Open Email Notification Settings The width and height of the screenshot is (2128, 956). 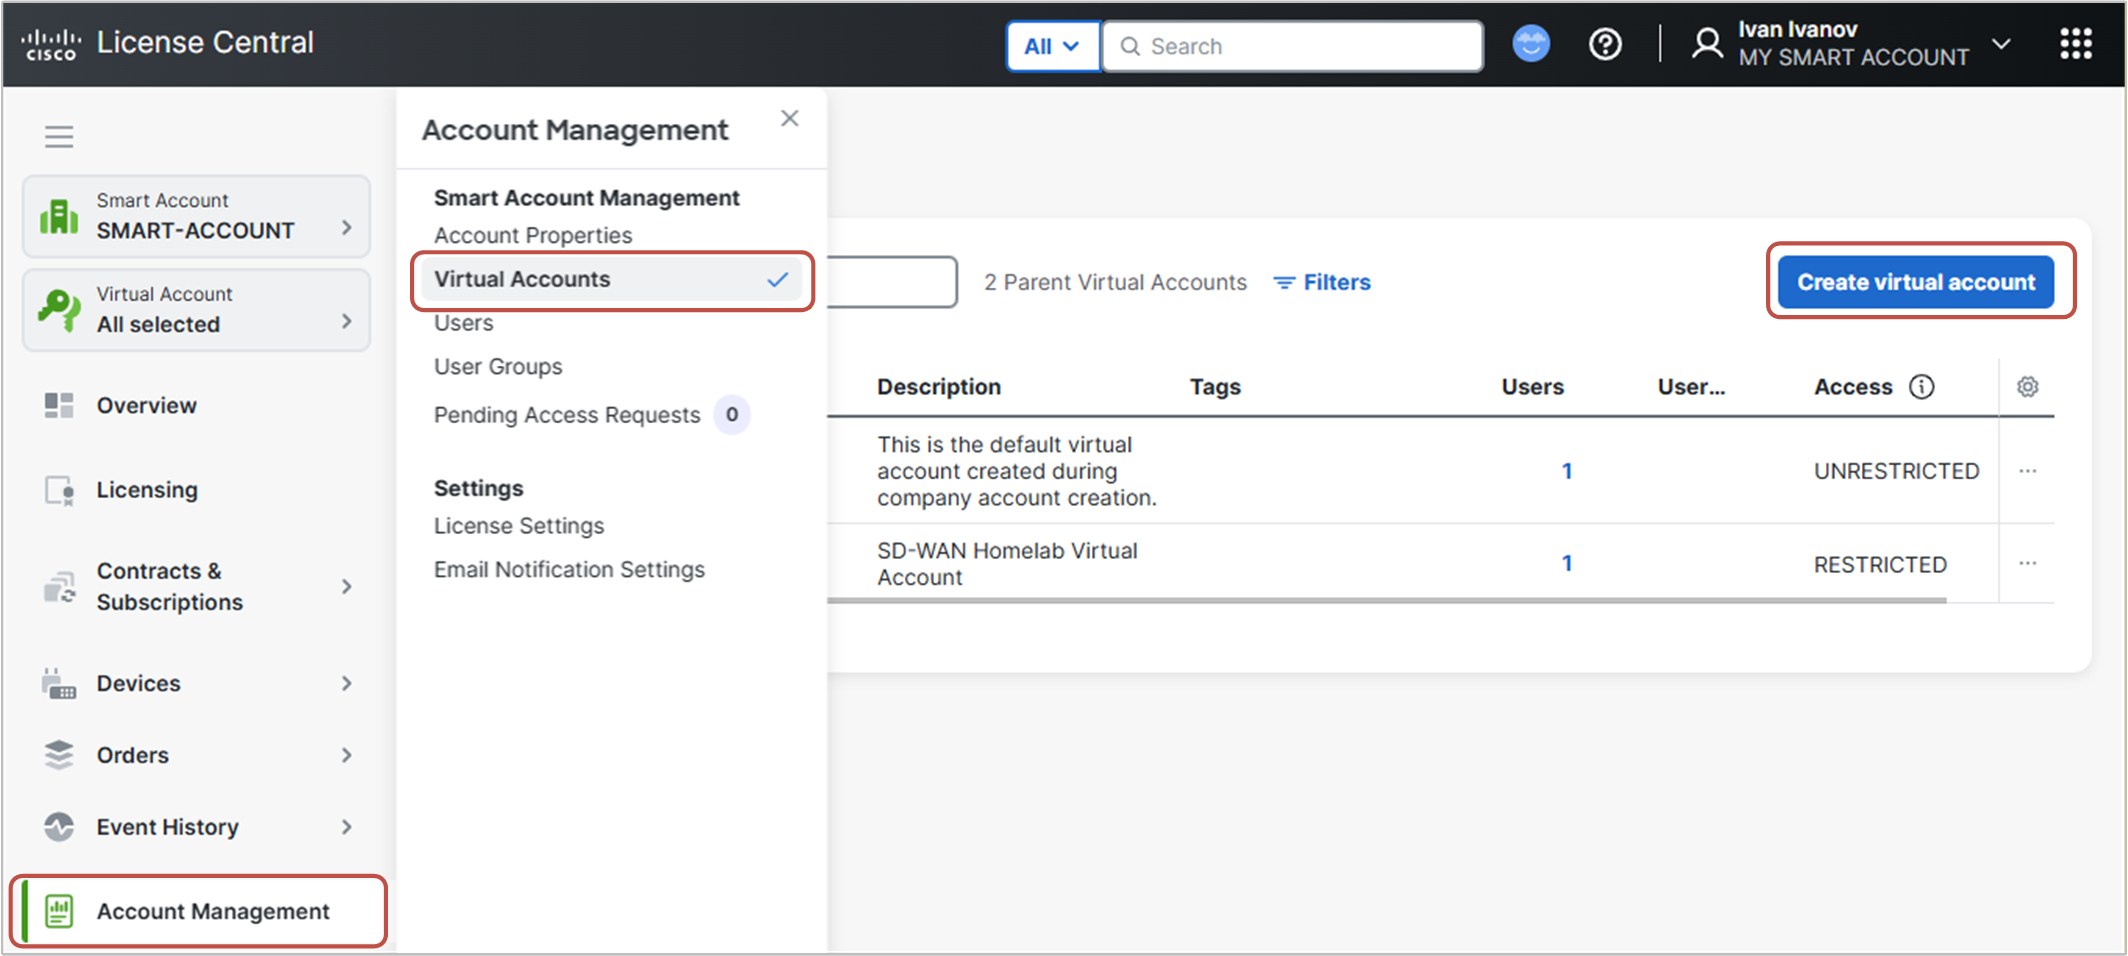coord(568,570)
